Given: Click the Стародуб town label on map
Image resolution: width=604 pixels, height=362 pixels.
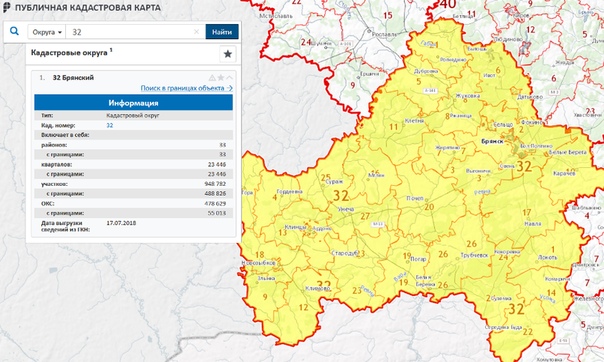Looking at the screenshot, I should click(344, 253).
